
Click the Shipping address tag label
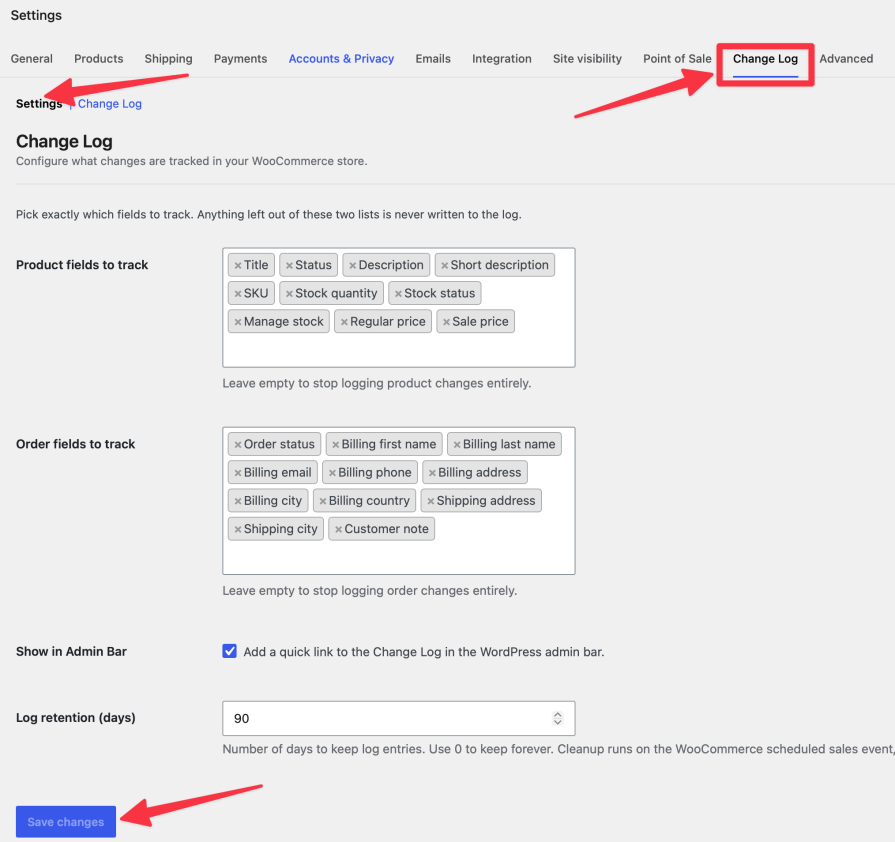coord(486,501)
